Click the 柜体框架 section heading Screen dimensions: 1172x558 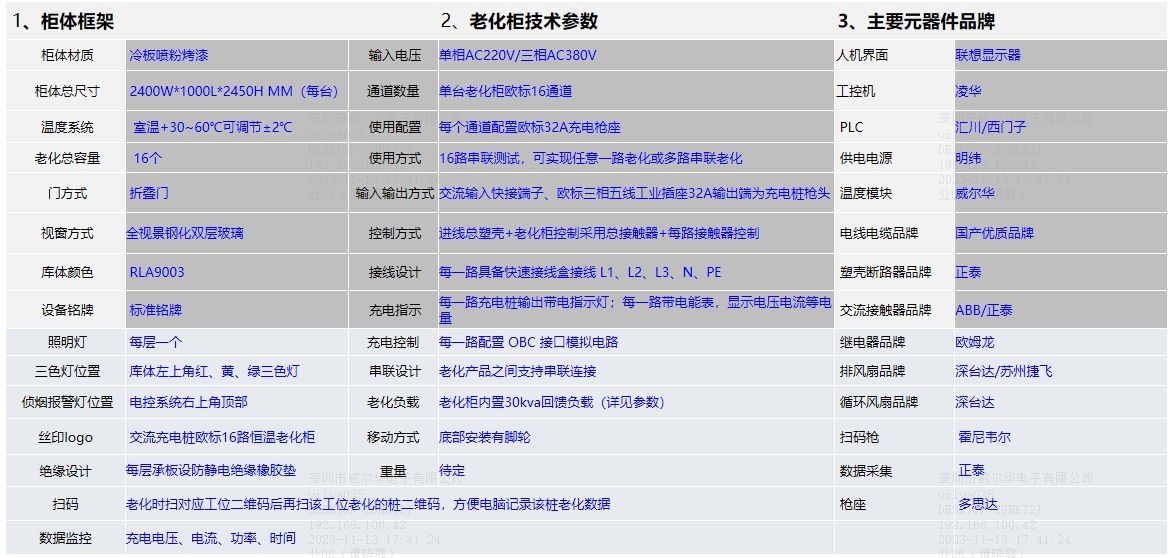tap(84, 21)
